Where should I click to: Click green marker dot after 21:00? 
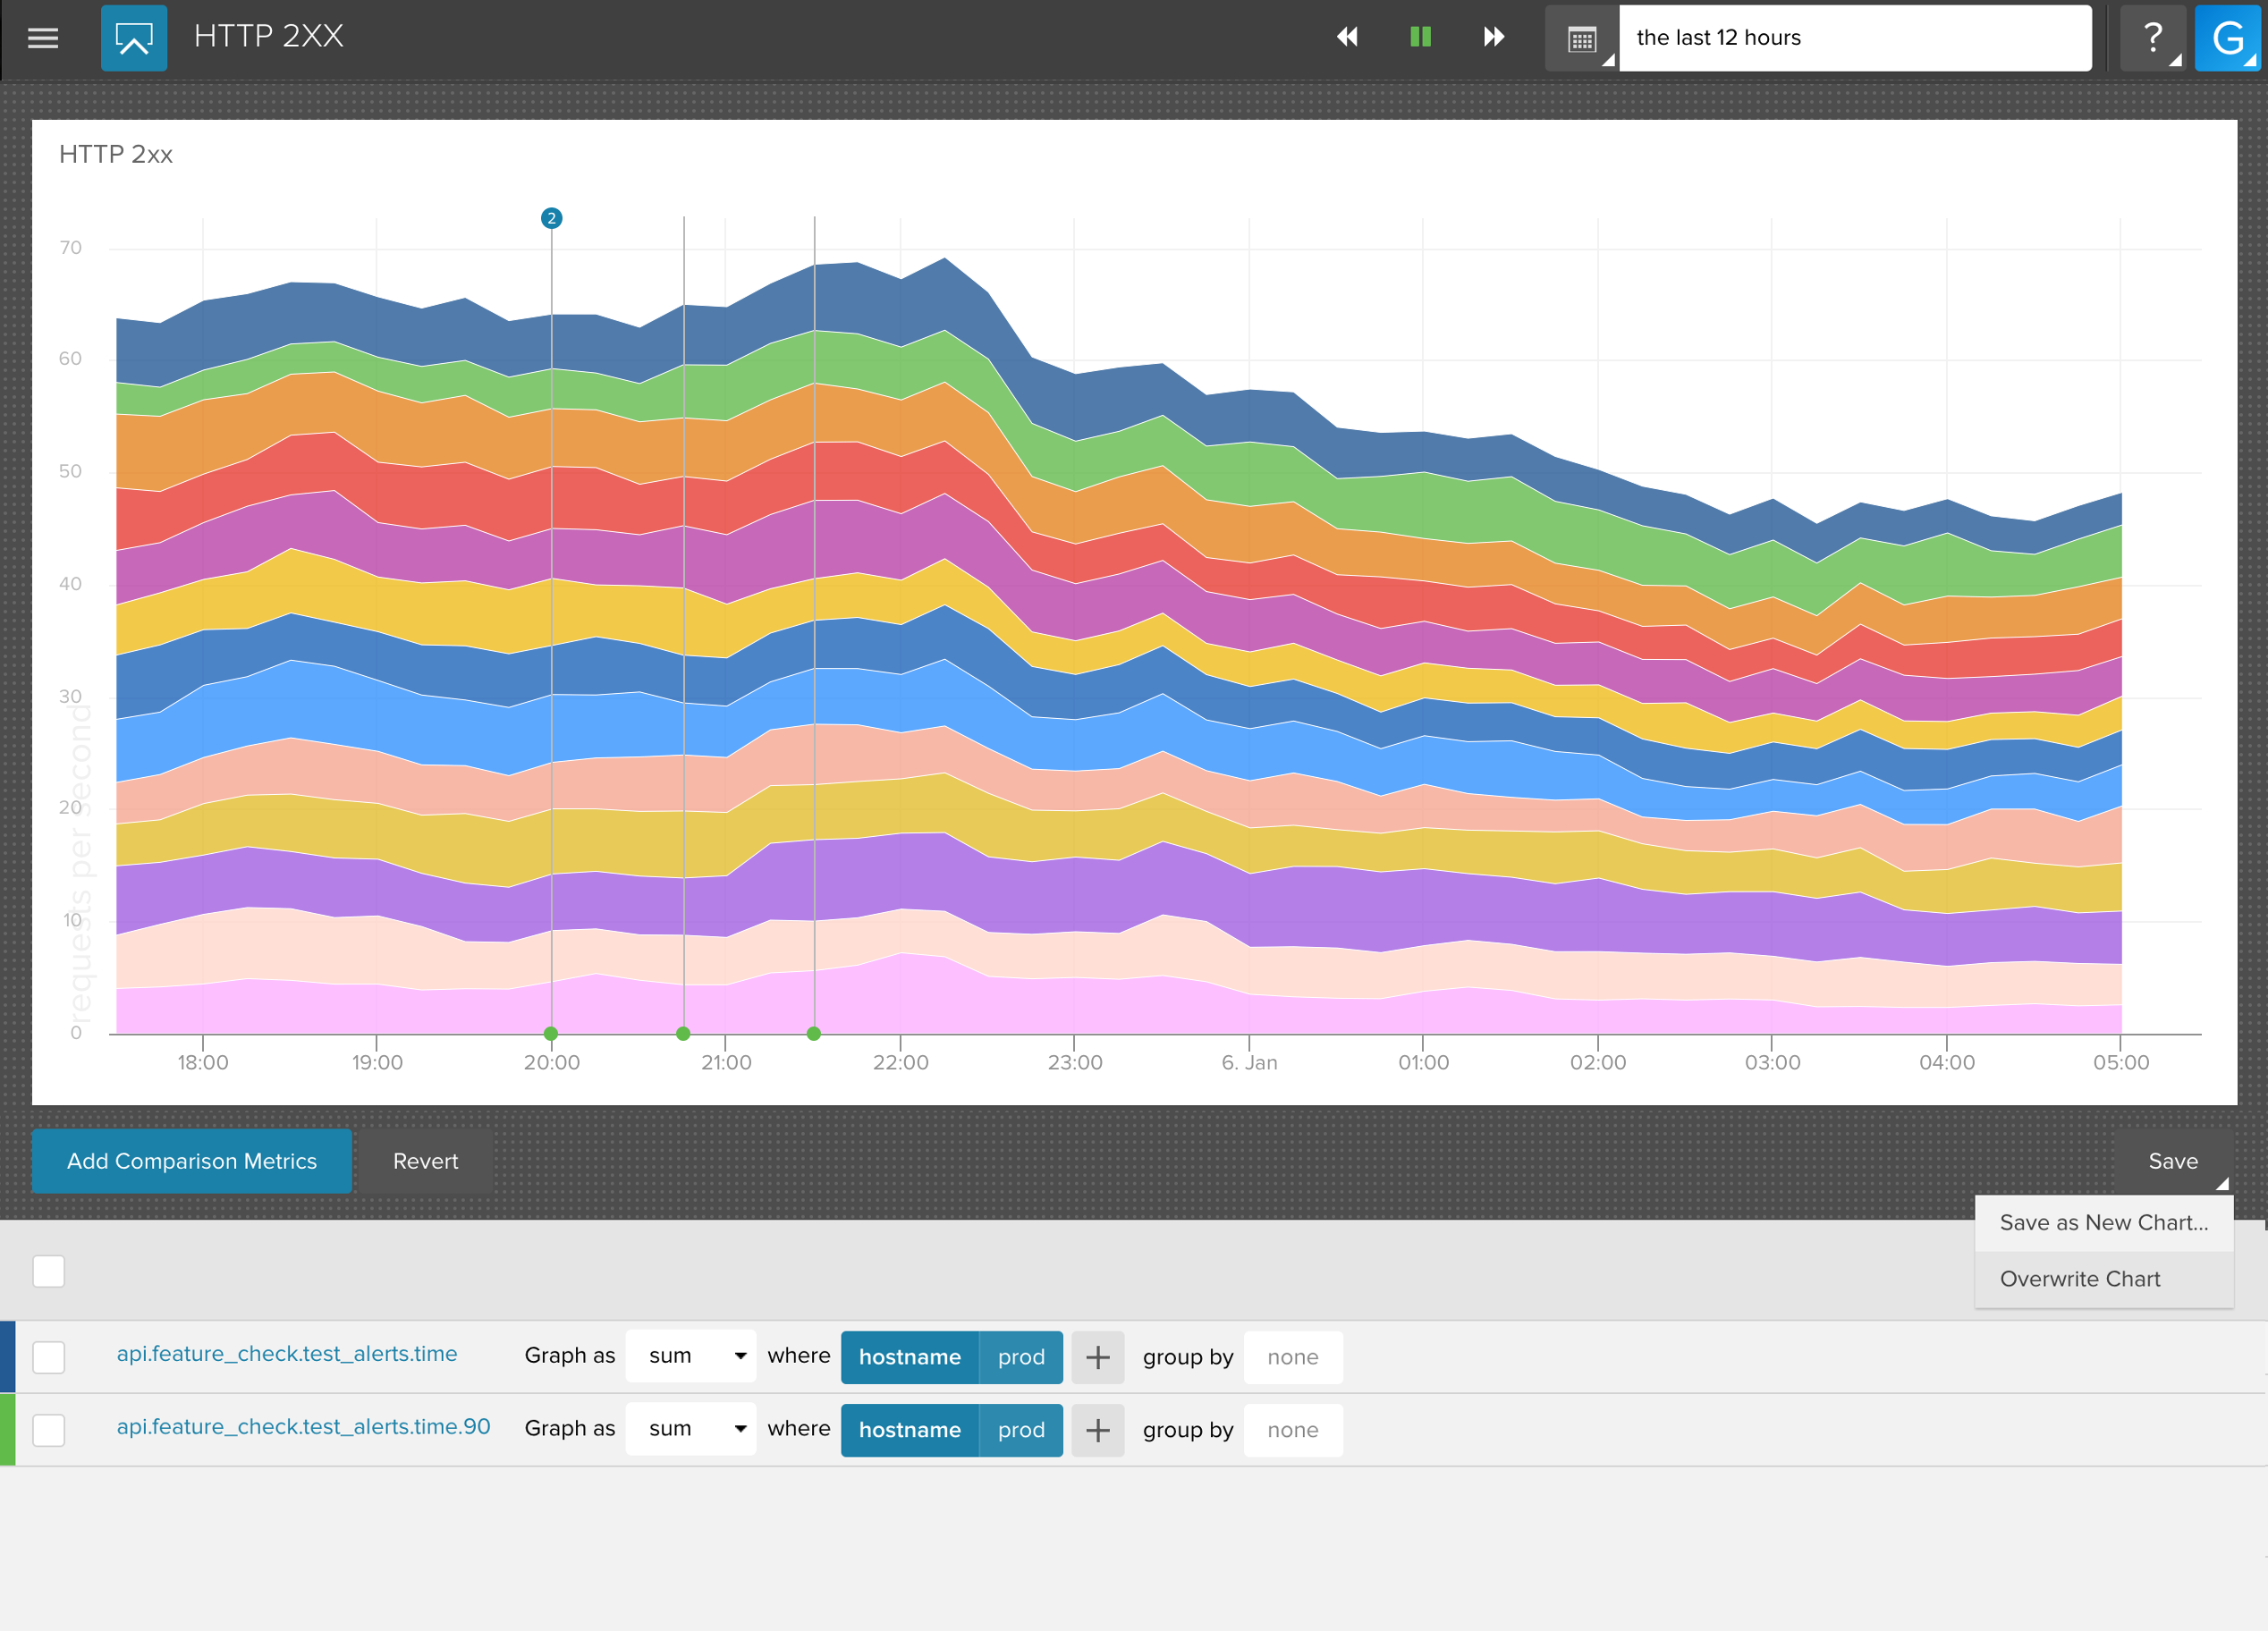click(x=814, y=1033)
